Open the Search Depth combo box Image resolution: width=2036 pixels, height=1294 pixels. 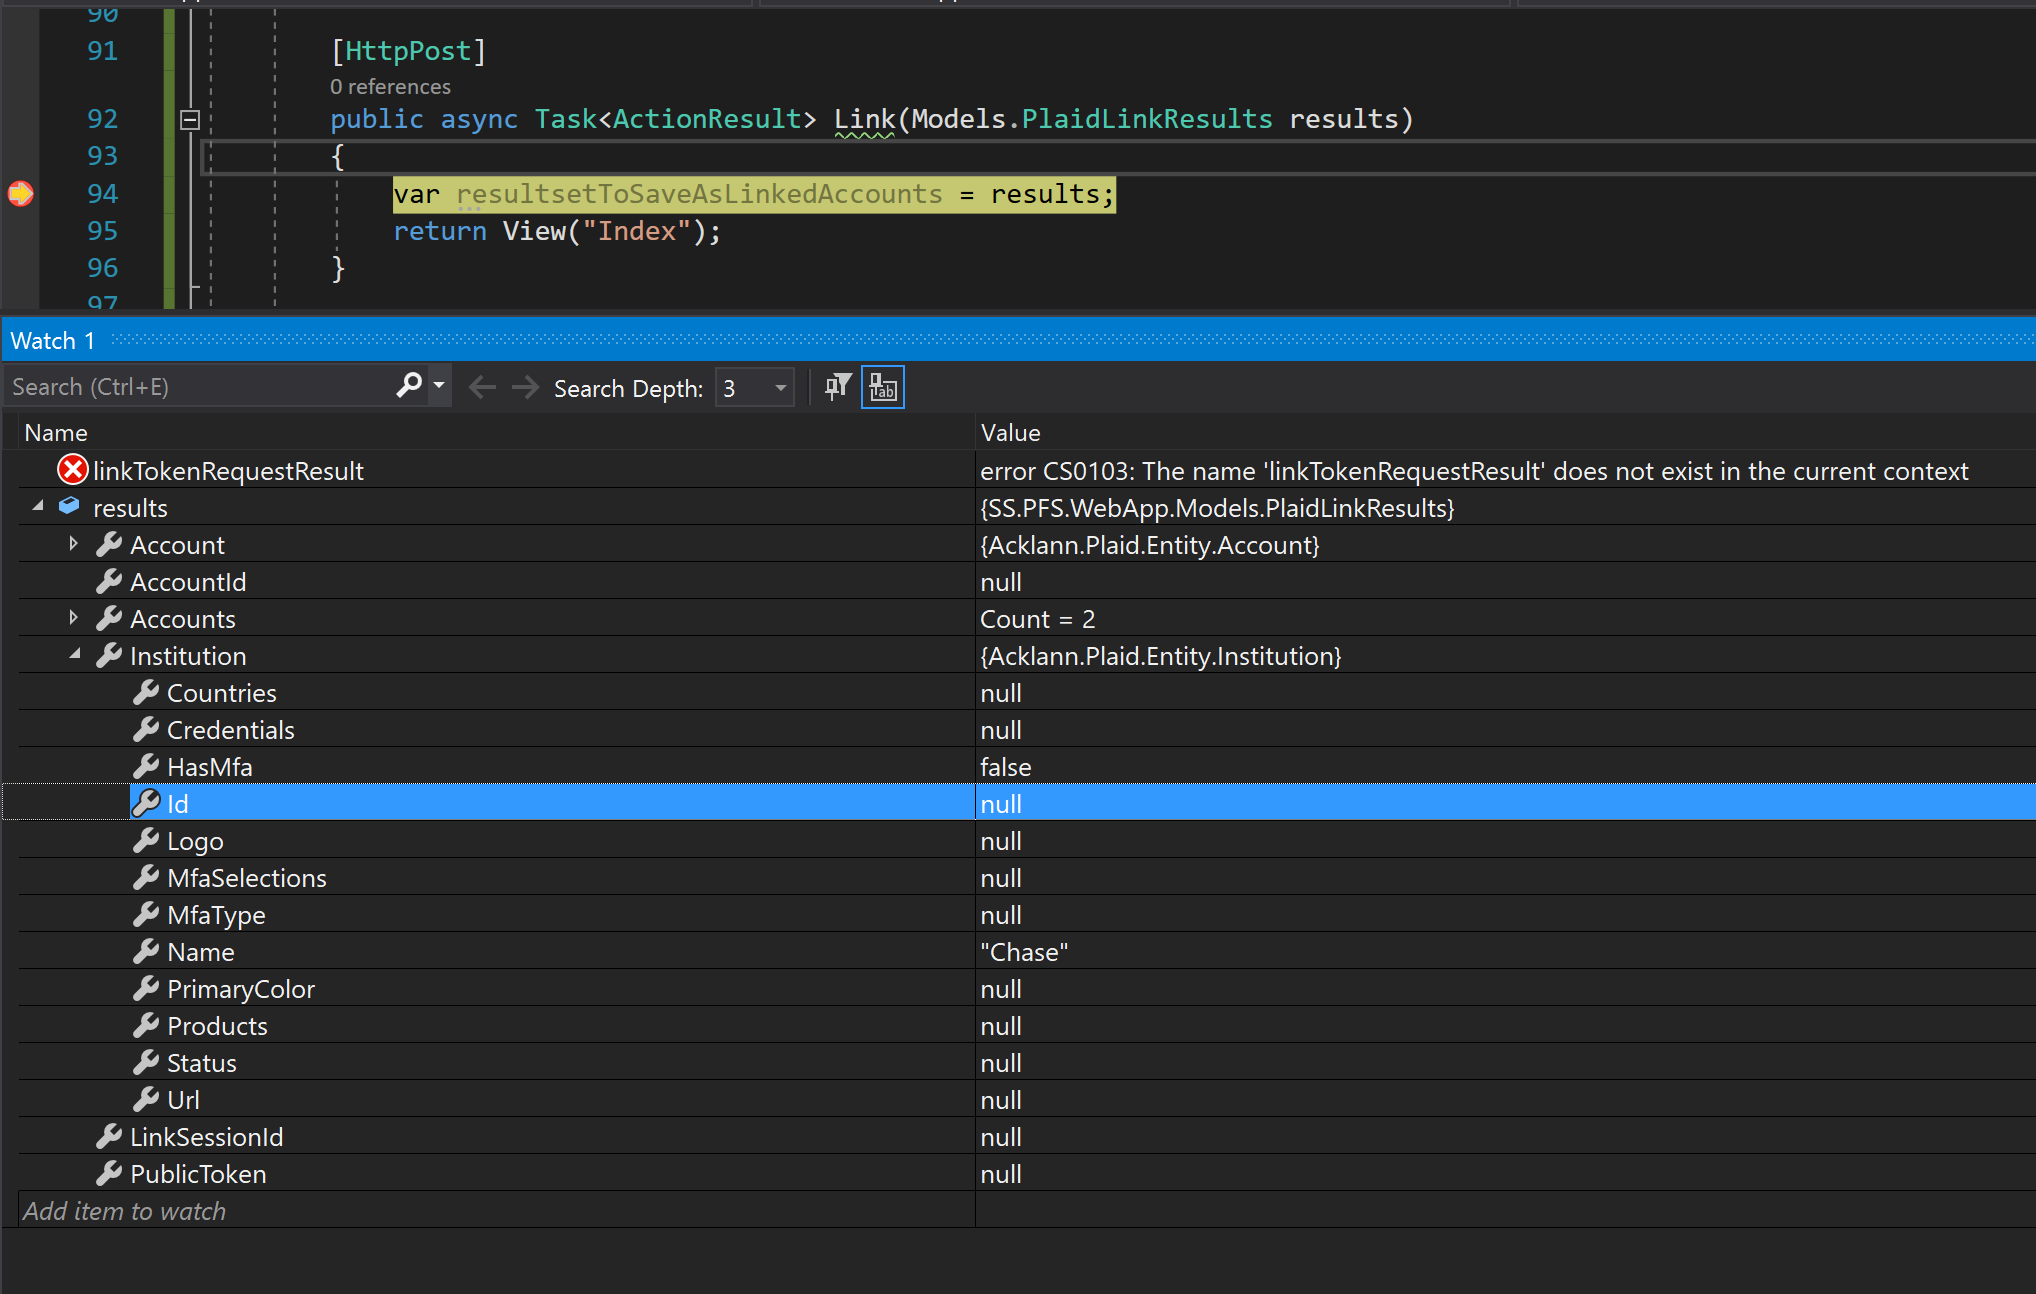click(755, 388)
